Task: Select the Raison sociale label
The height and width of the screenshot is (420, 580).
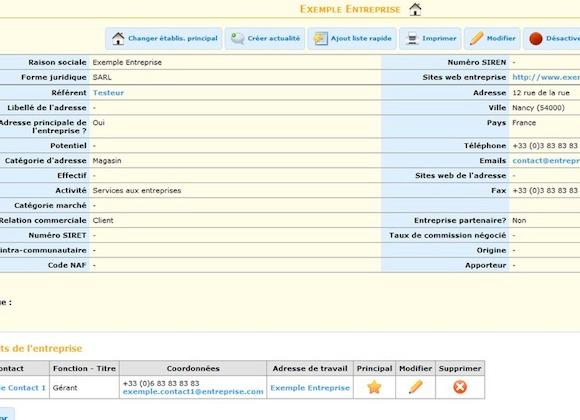Action: click(x=57, y=62)
